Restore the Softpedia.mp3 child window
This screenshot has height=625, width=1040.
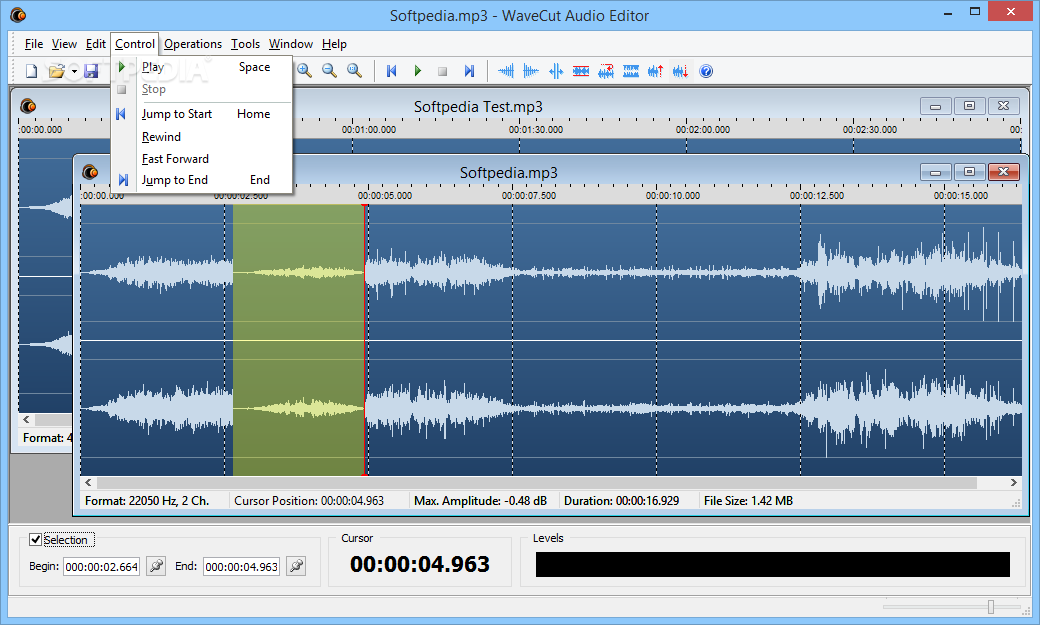tap(969, 173)
